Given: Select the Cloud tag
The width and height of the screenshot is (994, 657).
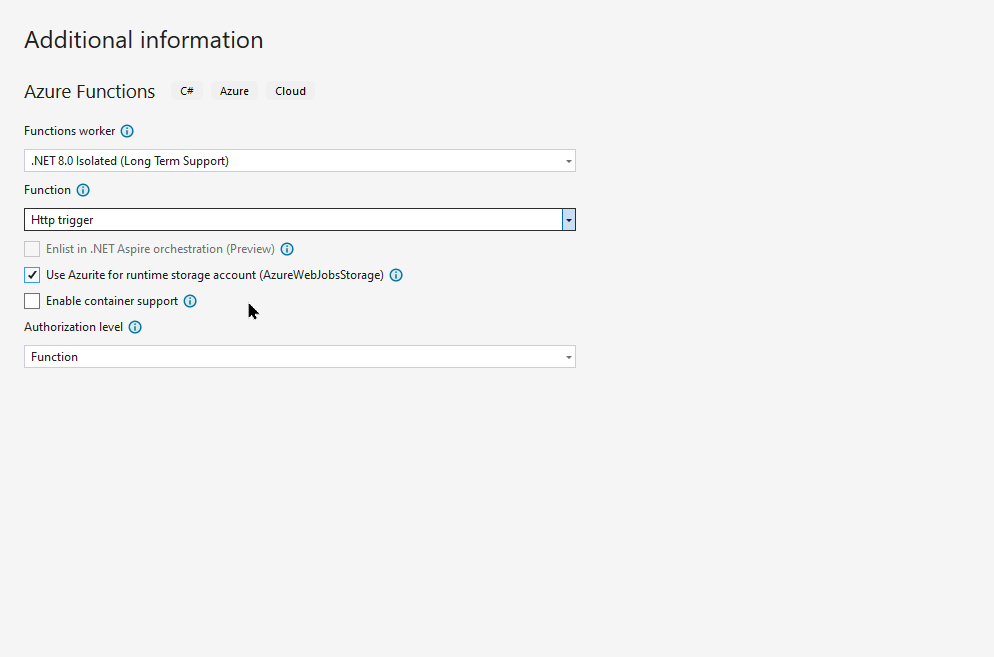Looking at the screenshot, I should click(x=290, y=91).
